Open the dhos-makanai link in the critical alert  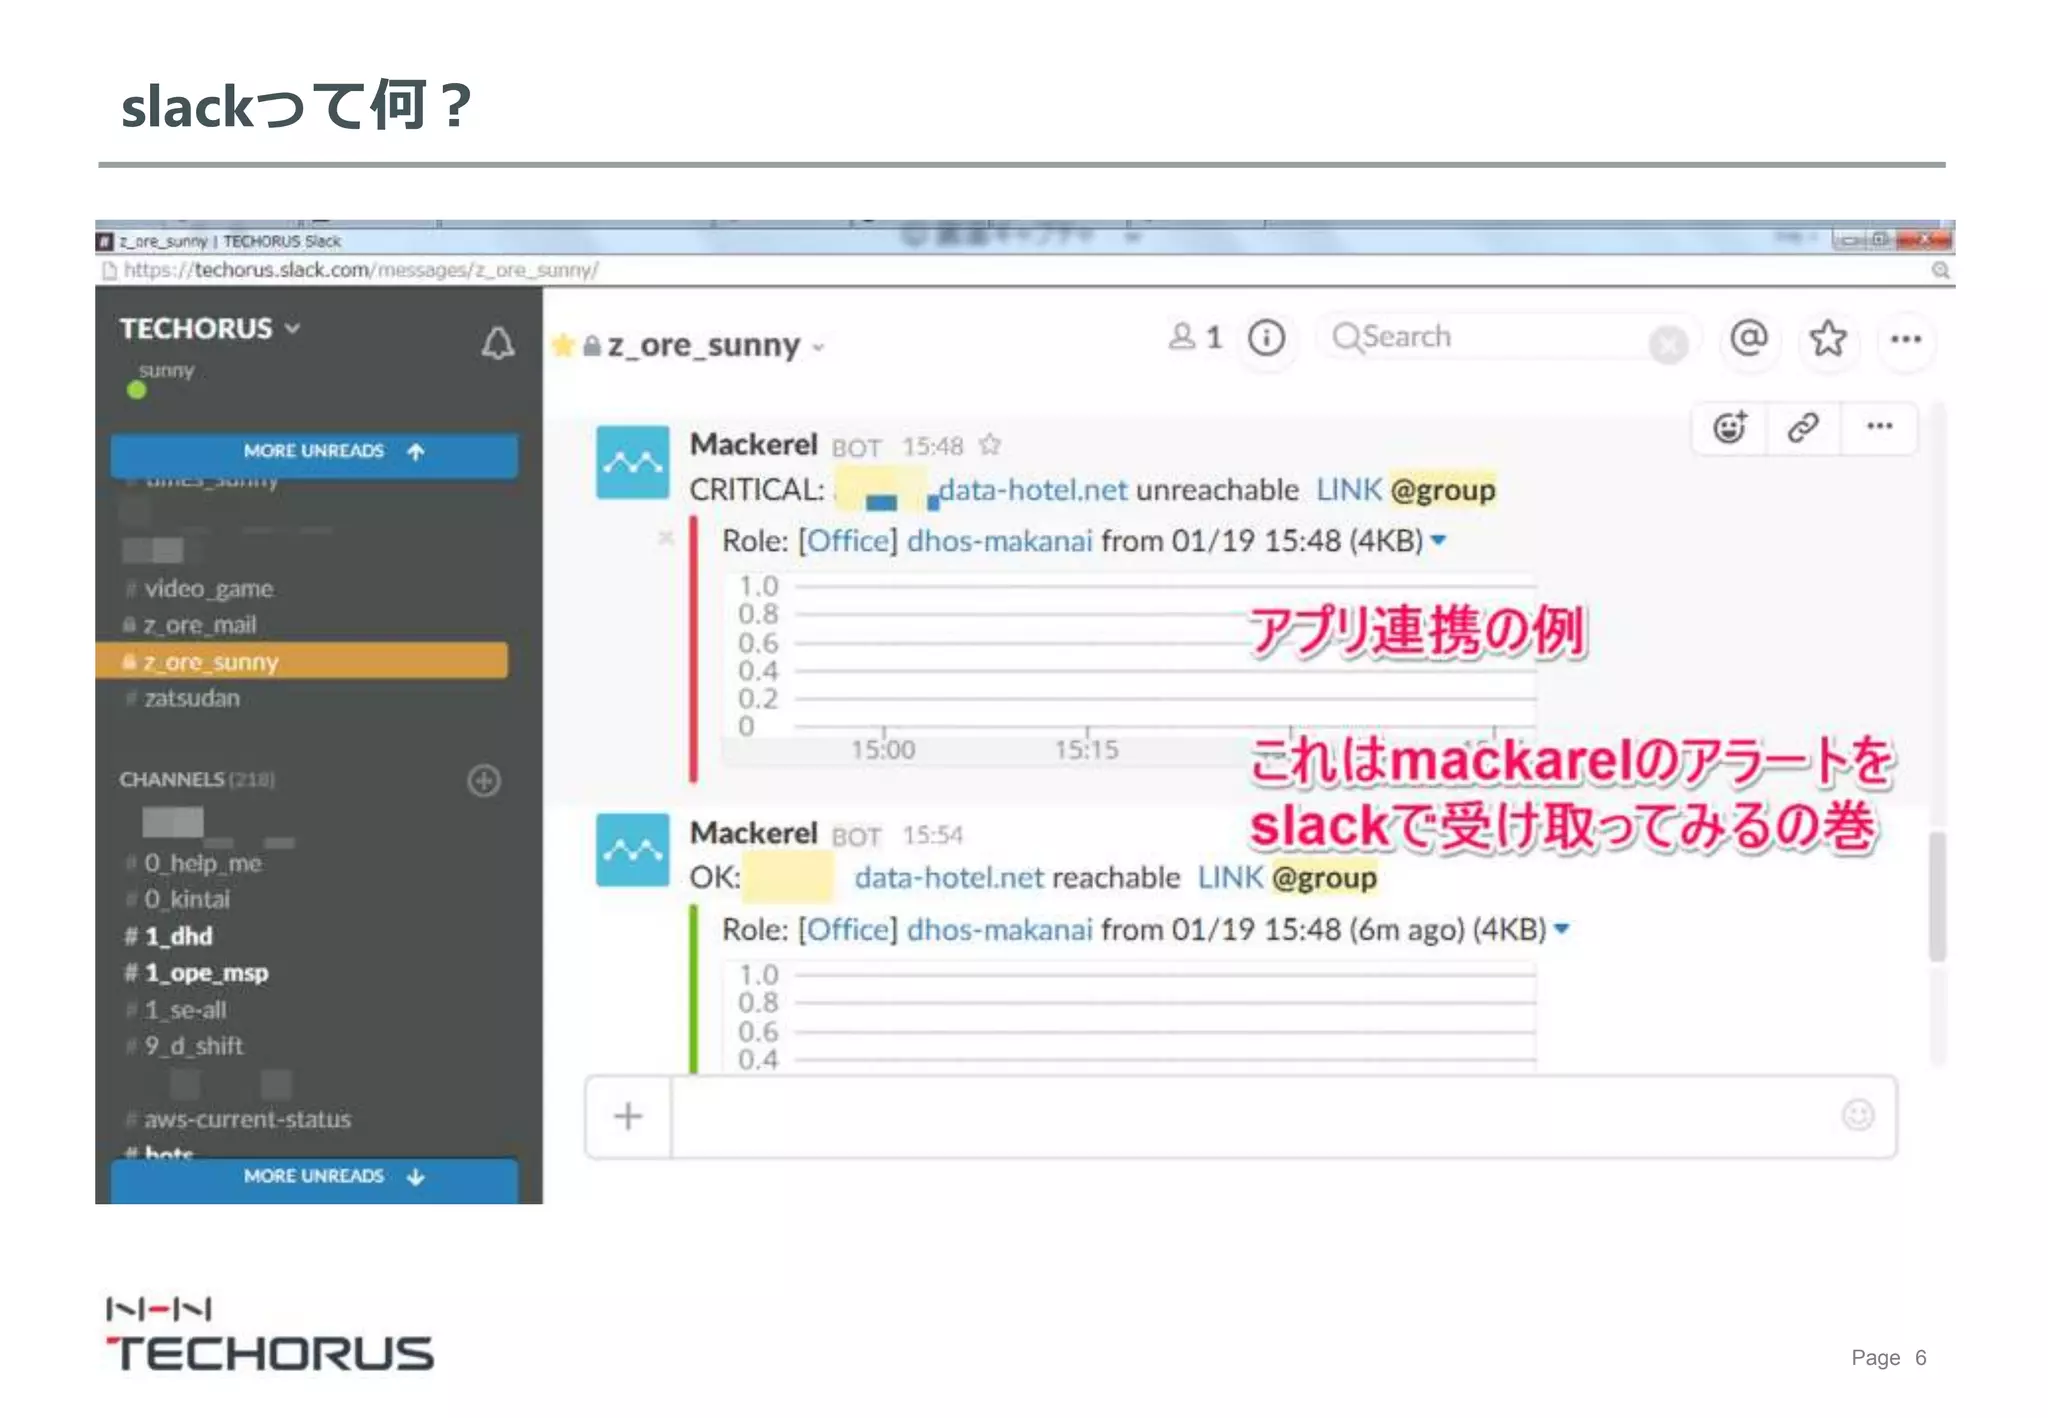click(x=999, y=541)
